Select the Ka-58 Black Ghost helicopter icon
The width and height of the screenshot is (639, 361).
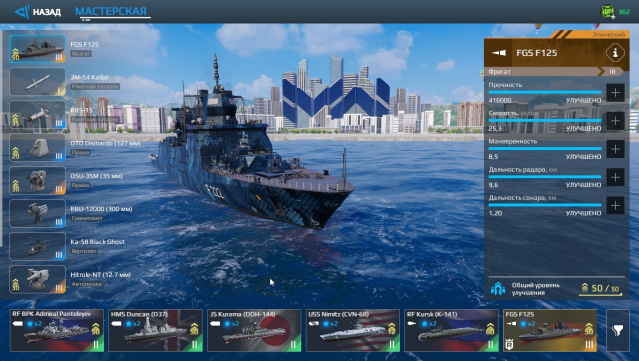tap(37, 247)
